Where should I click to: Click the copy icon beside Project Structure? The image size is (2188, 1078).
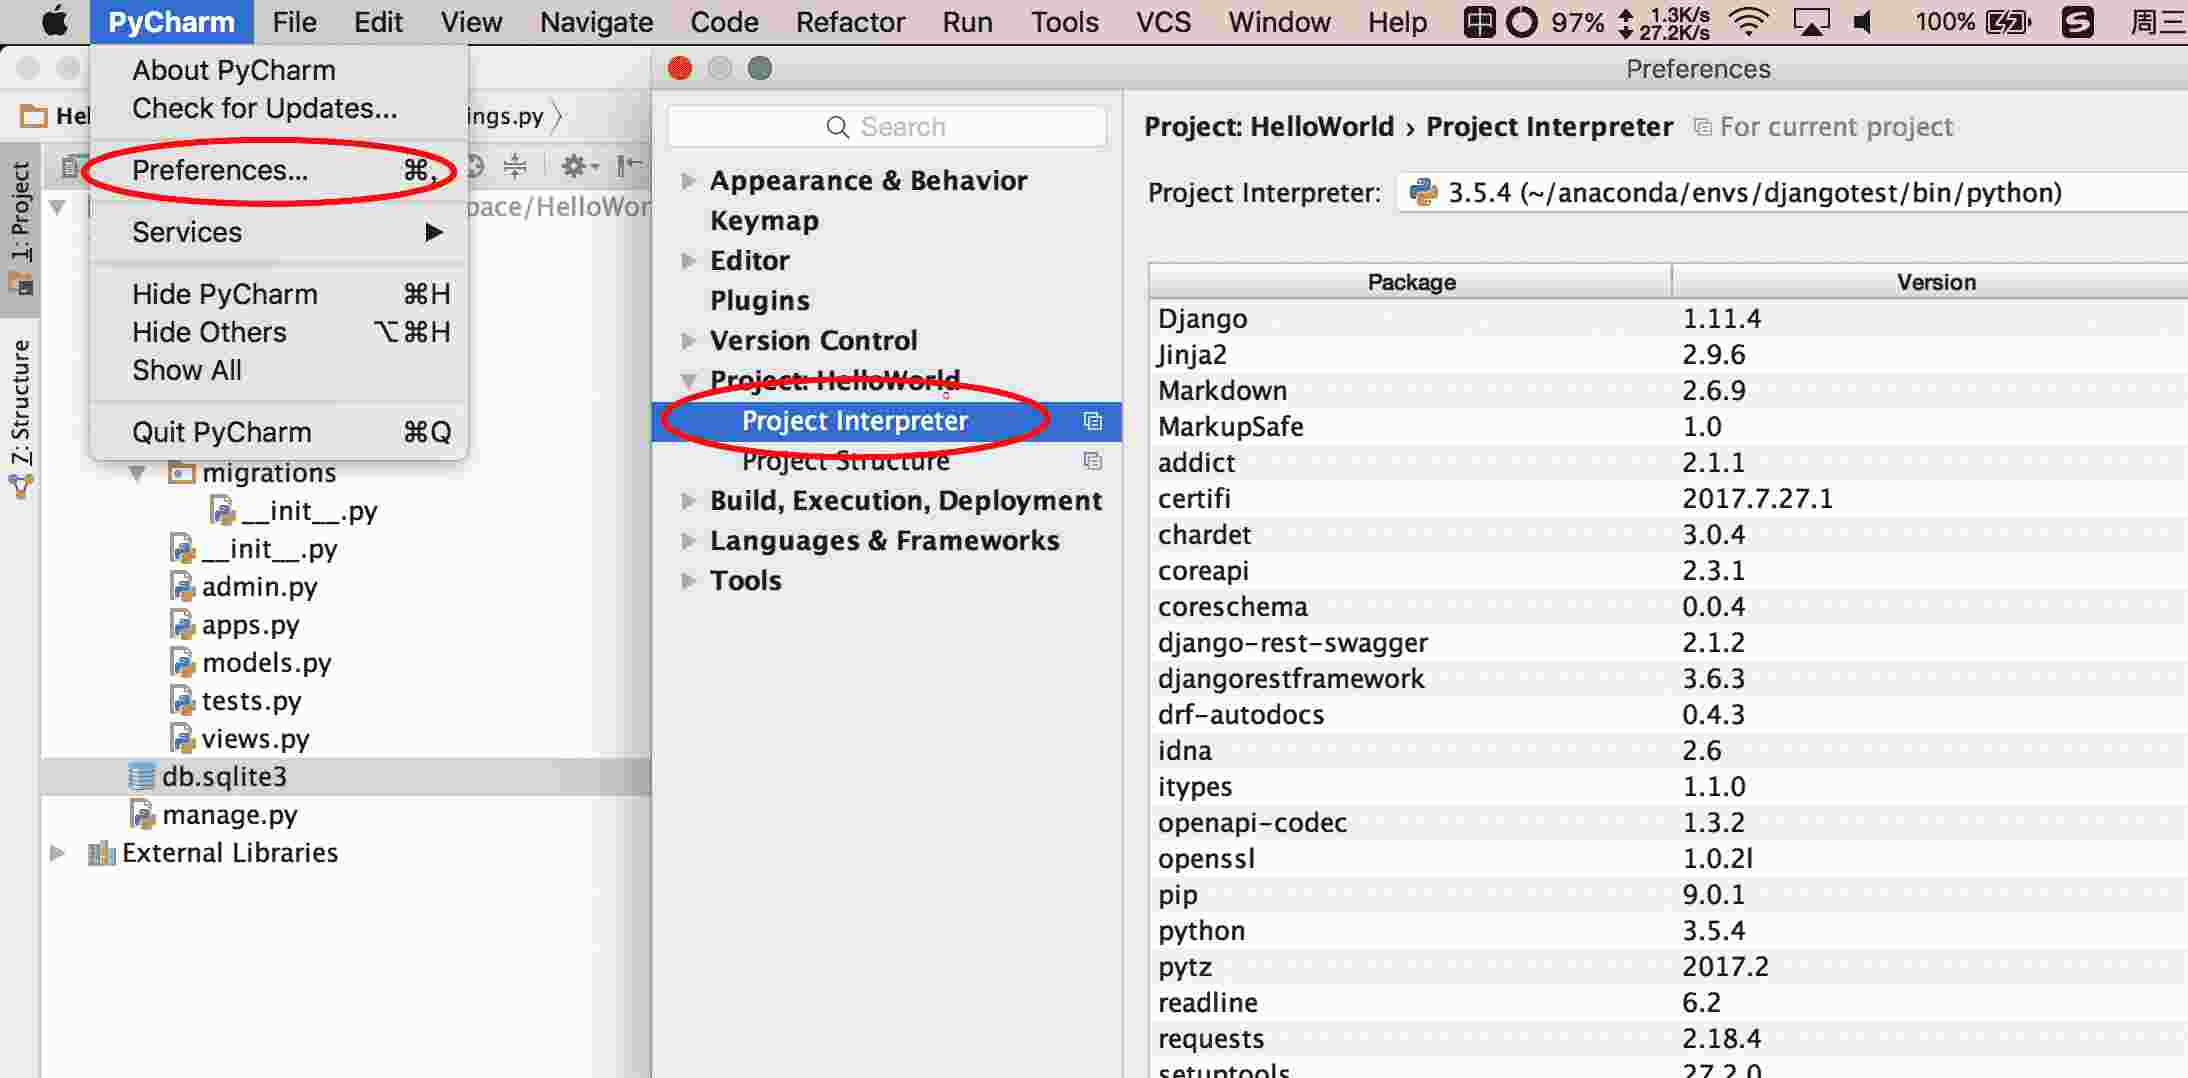click(x=1093, y=461)
